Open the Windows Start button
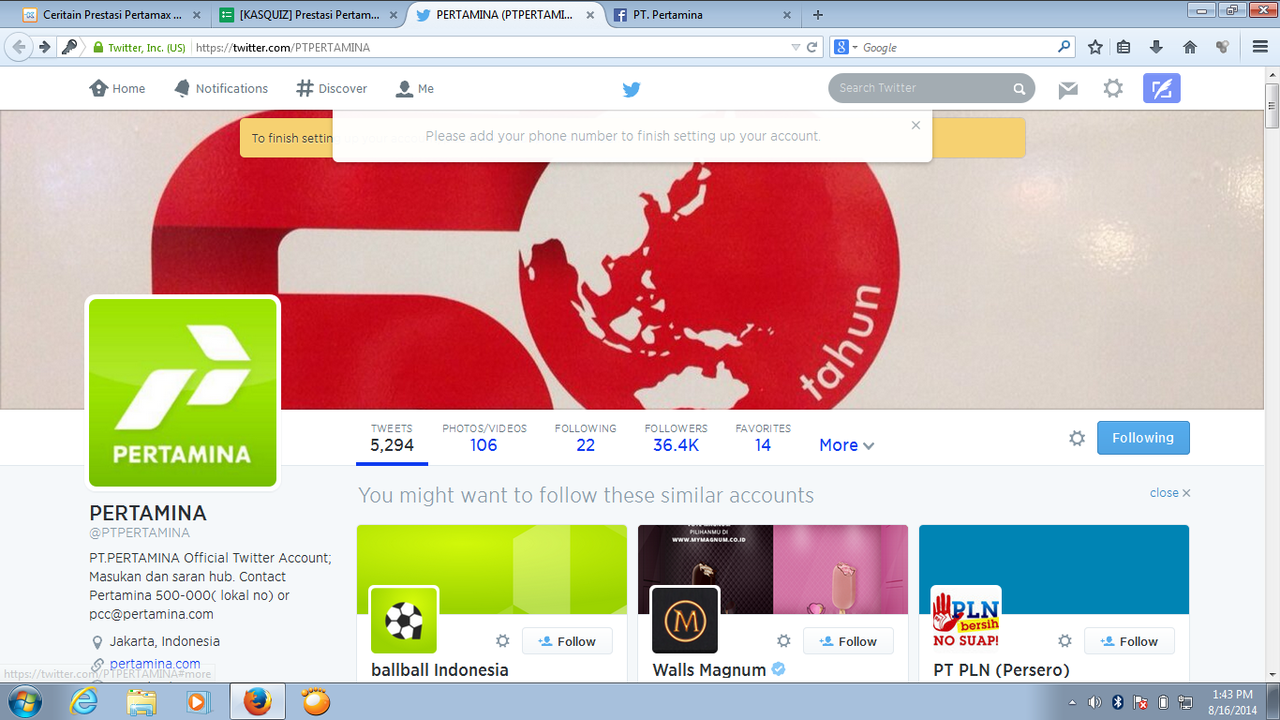 point(23,702)
